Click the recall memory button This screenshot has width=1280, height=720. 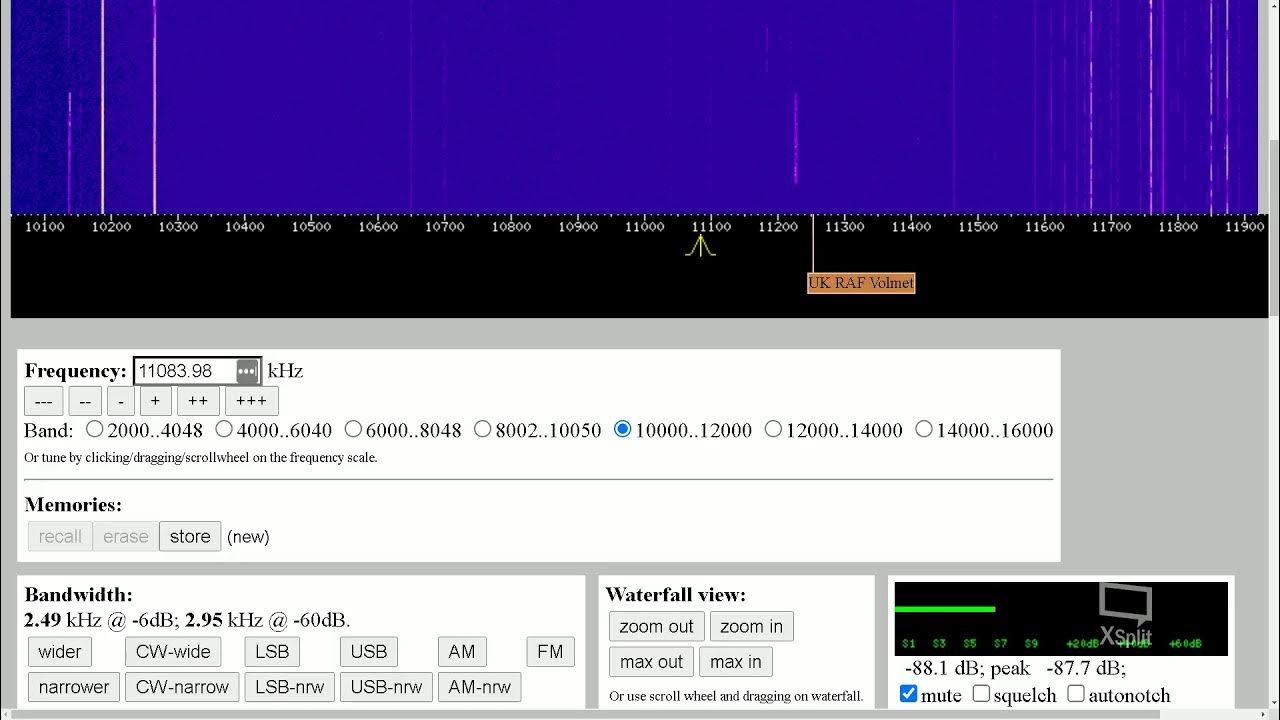coord(60,536)
